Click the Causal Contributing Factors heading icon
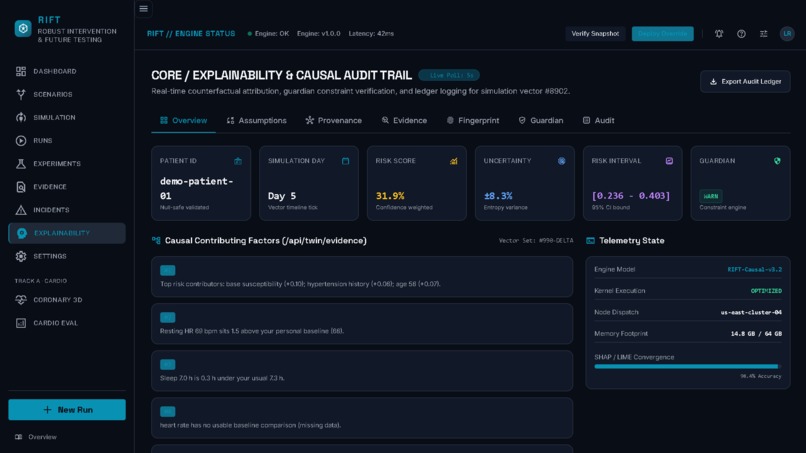The height and width of the screenshot is (453, 806). 156,241
